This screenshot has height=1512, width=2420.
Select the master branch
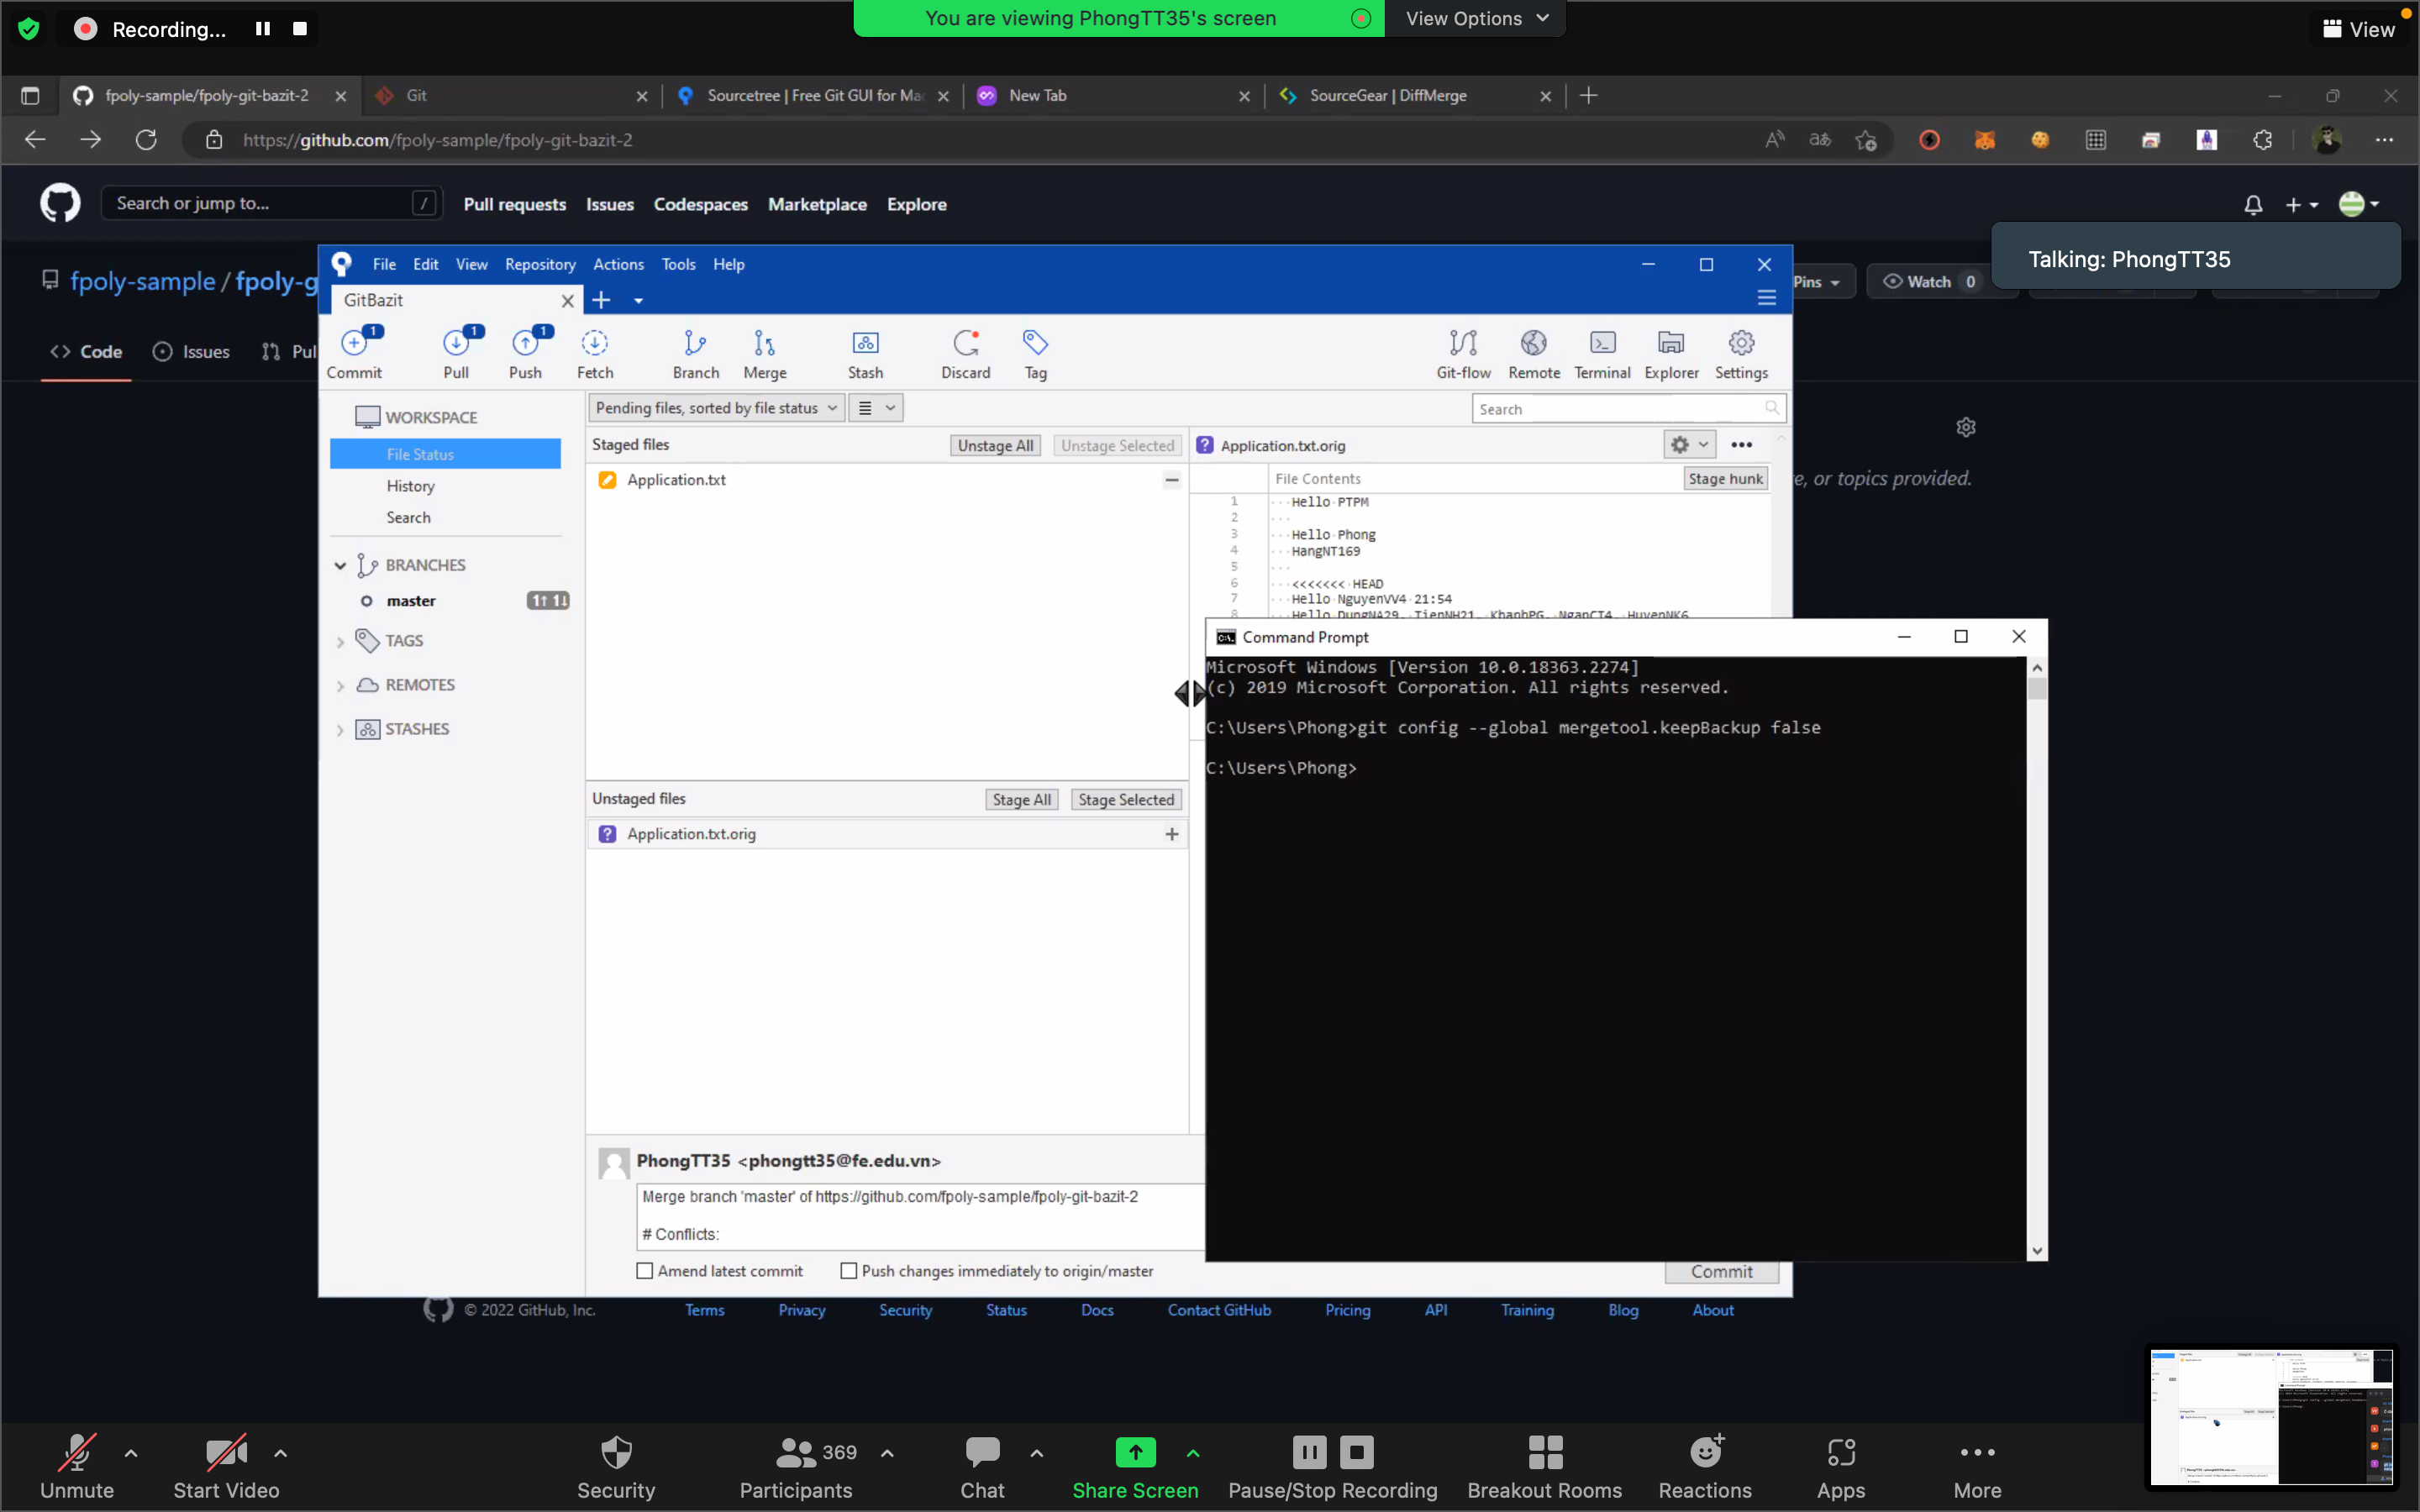411,601
